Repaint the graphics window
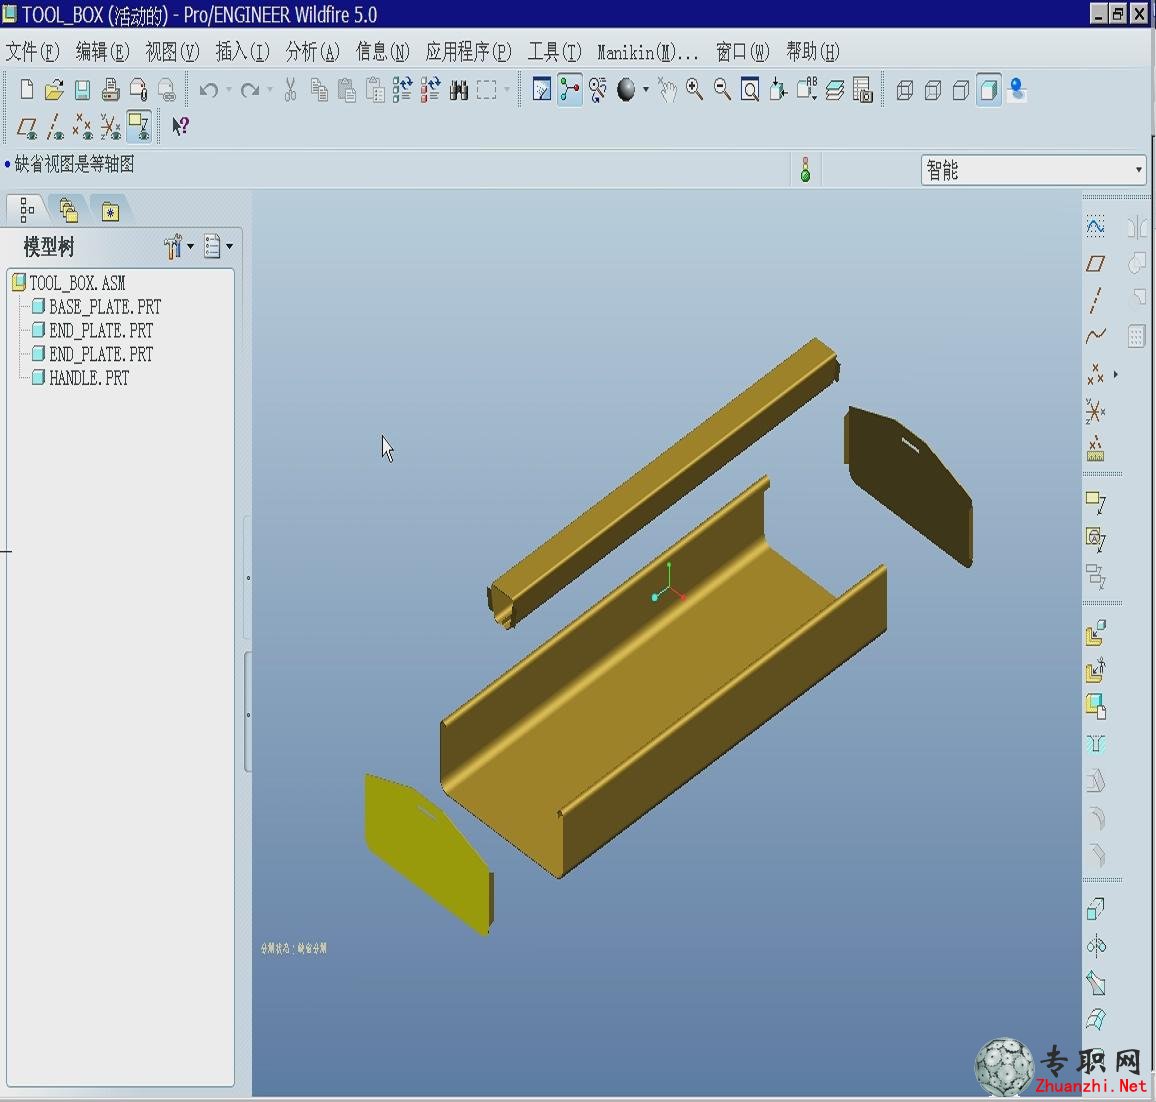1156x1102 pixels. click(x=542, y=90)
